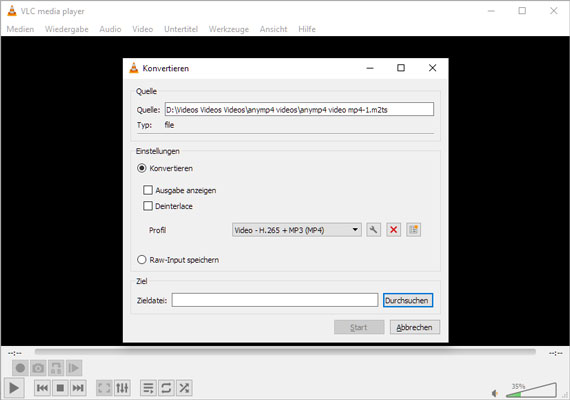Click VLC cone icon in main title bar

coord(12,11)
